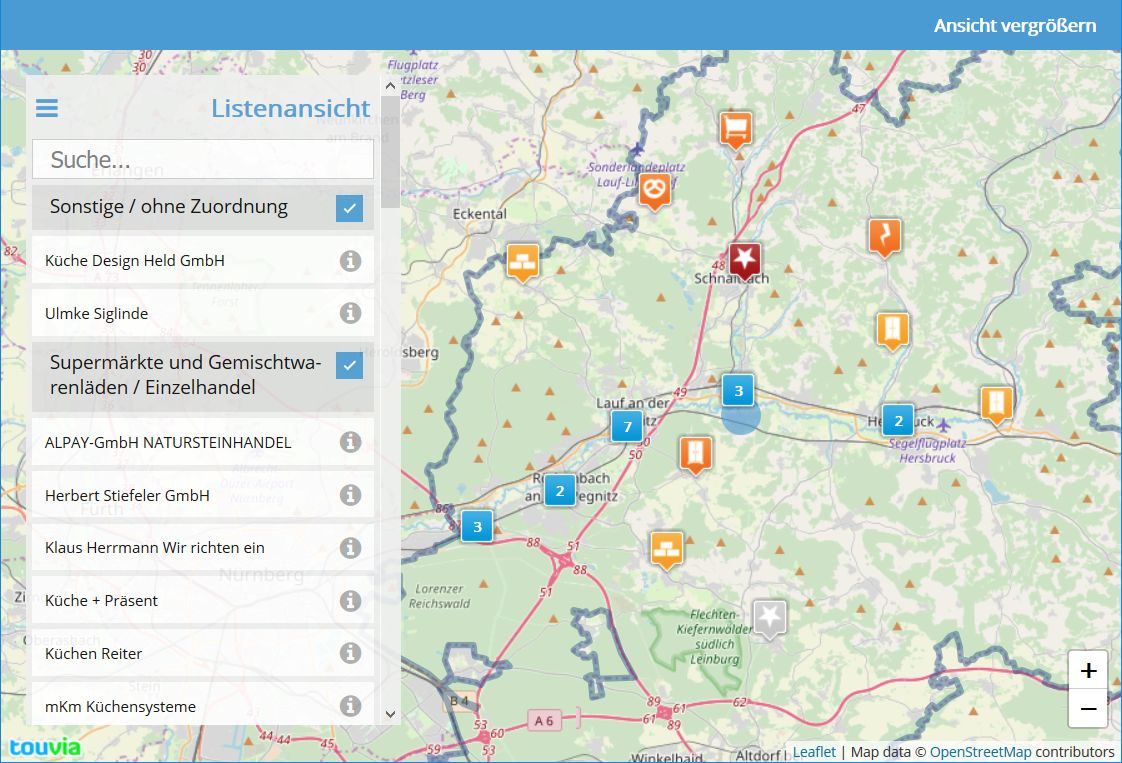
Task: Select the Klaus Herrmann Wir richten ein entry
Action: tap(203, 548)
